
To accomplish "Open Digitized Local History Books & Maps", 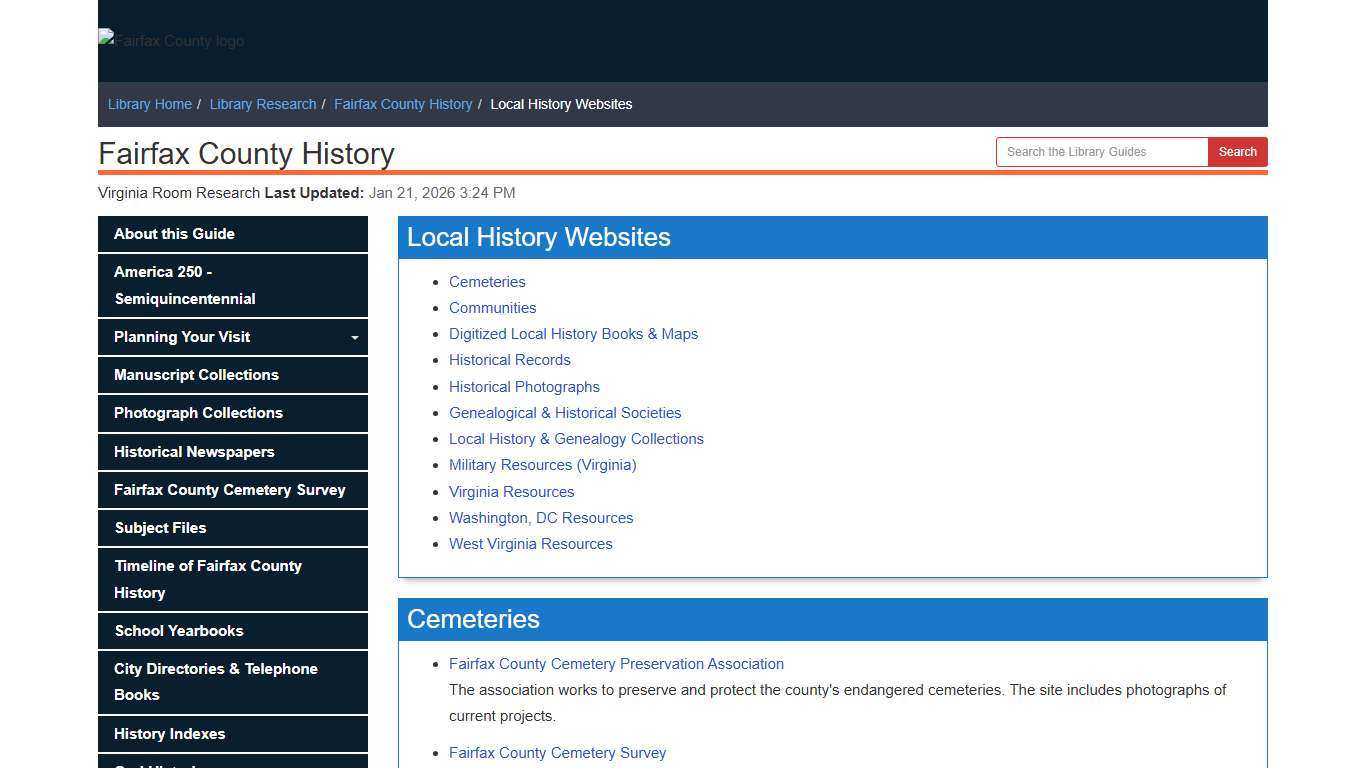I will pos(573,334).
